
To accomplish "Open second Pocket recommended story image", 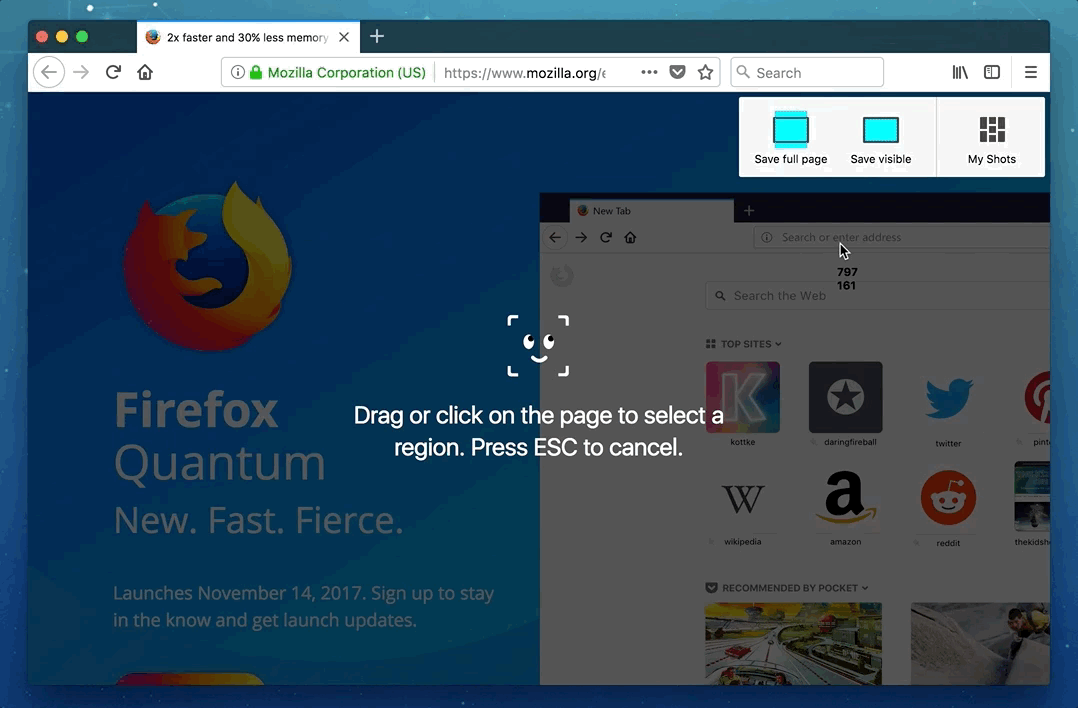I will point(980,643).
